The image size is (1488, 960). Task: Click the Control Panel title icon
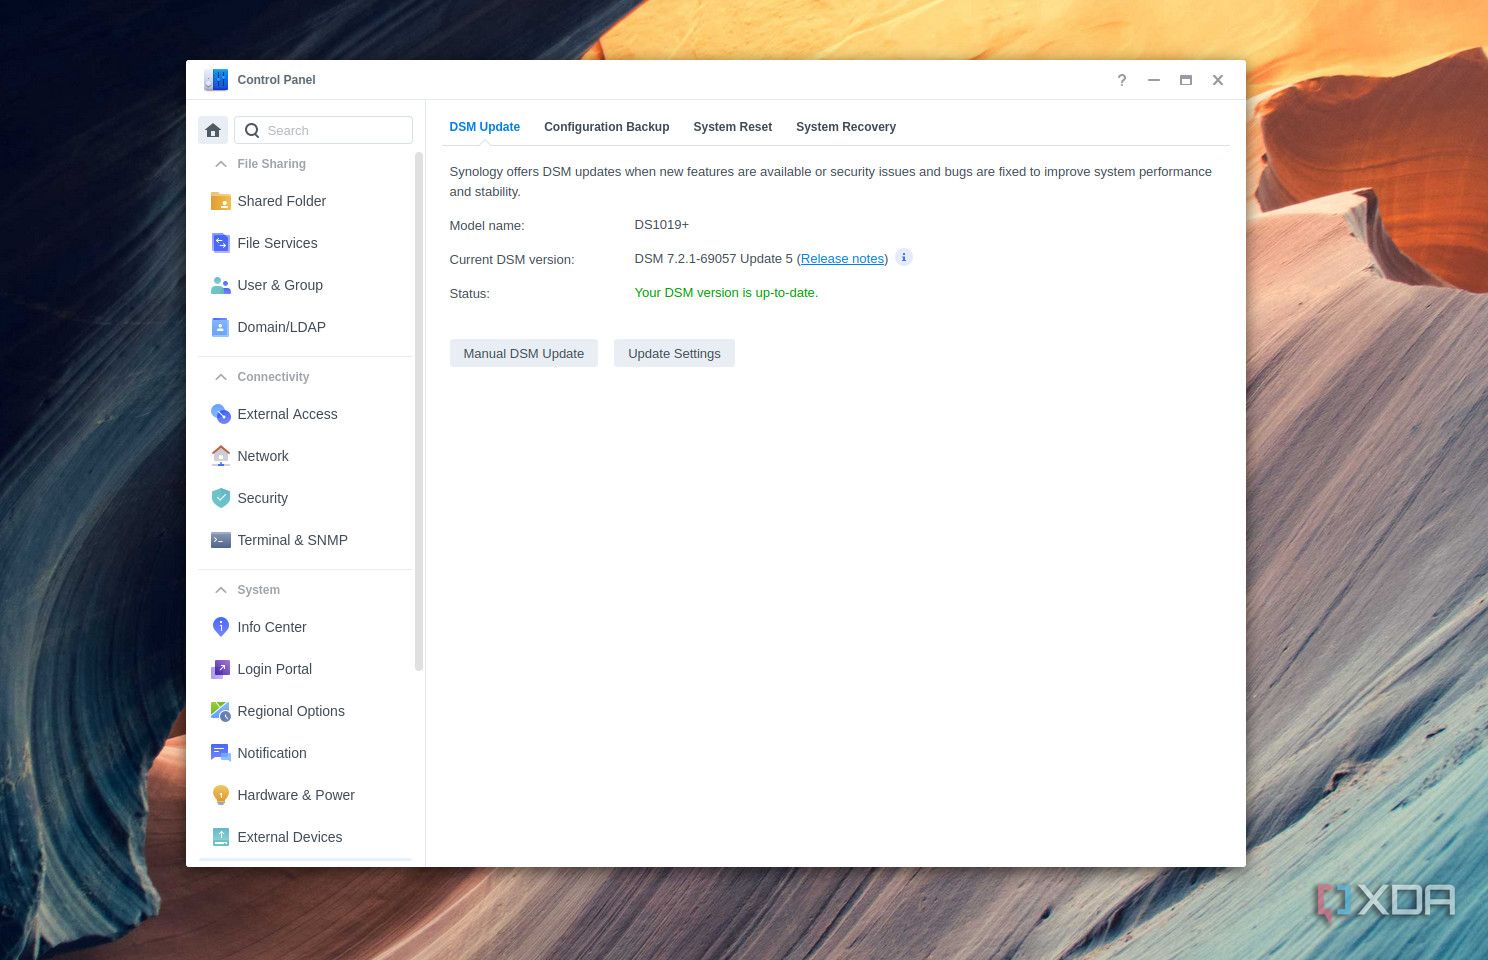216,80
